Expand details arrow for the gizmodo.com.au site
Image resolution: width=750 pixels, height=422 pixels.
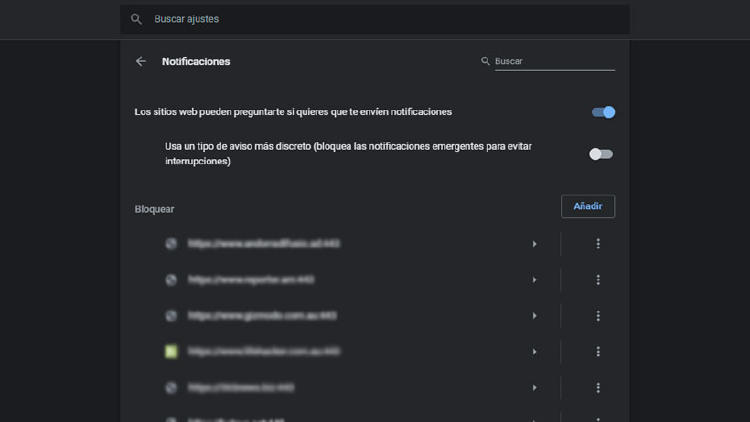click(535, 316)
